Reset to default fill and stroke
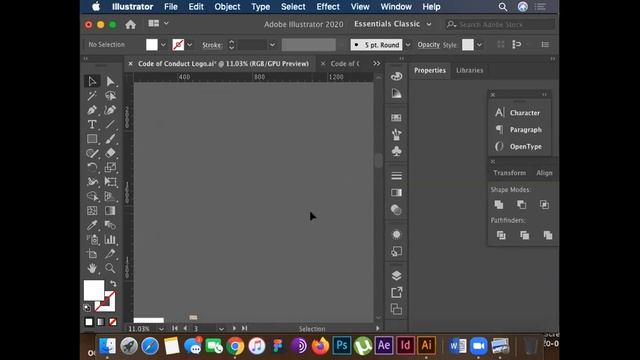 pyautogui.click(x=87, y=307)
